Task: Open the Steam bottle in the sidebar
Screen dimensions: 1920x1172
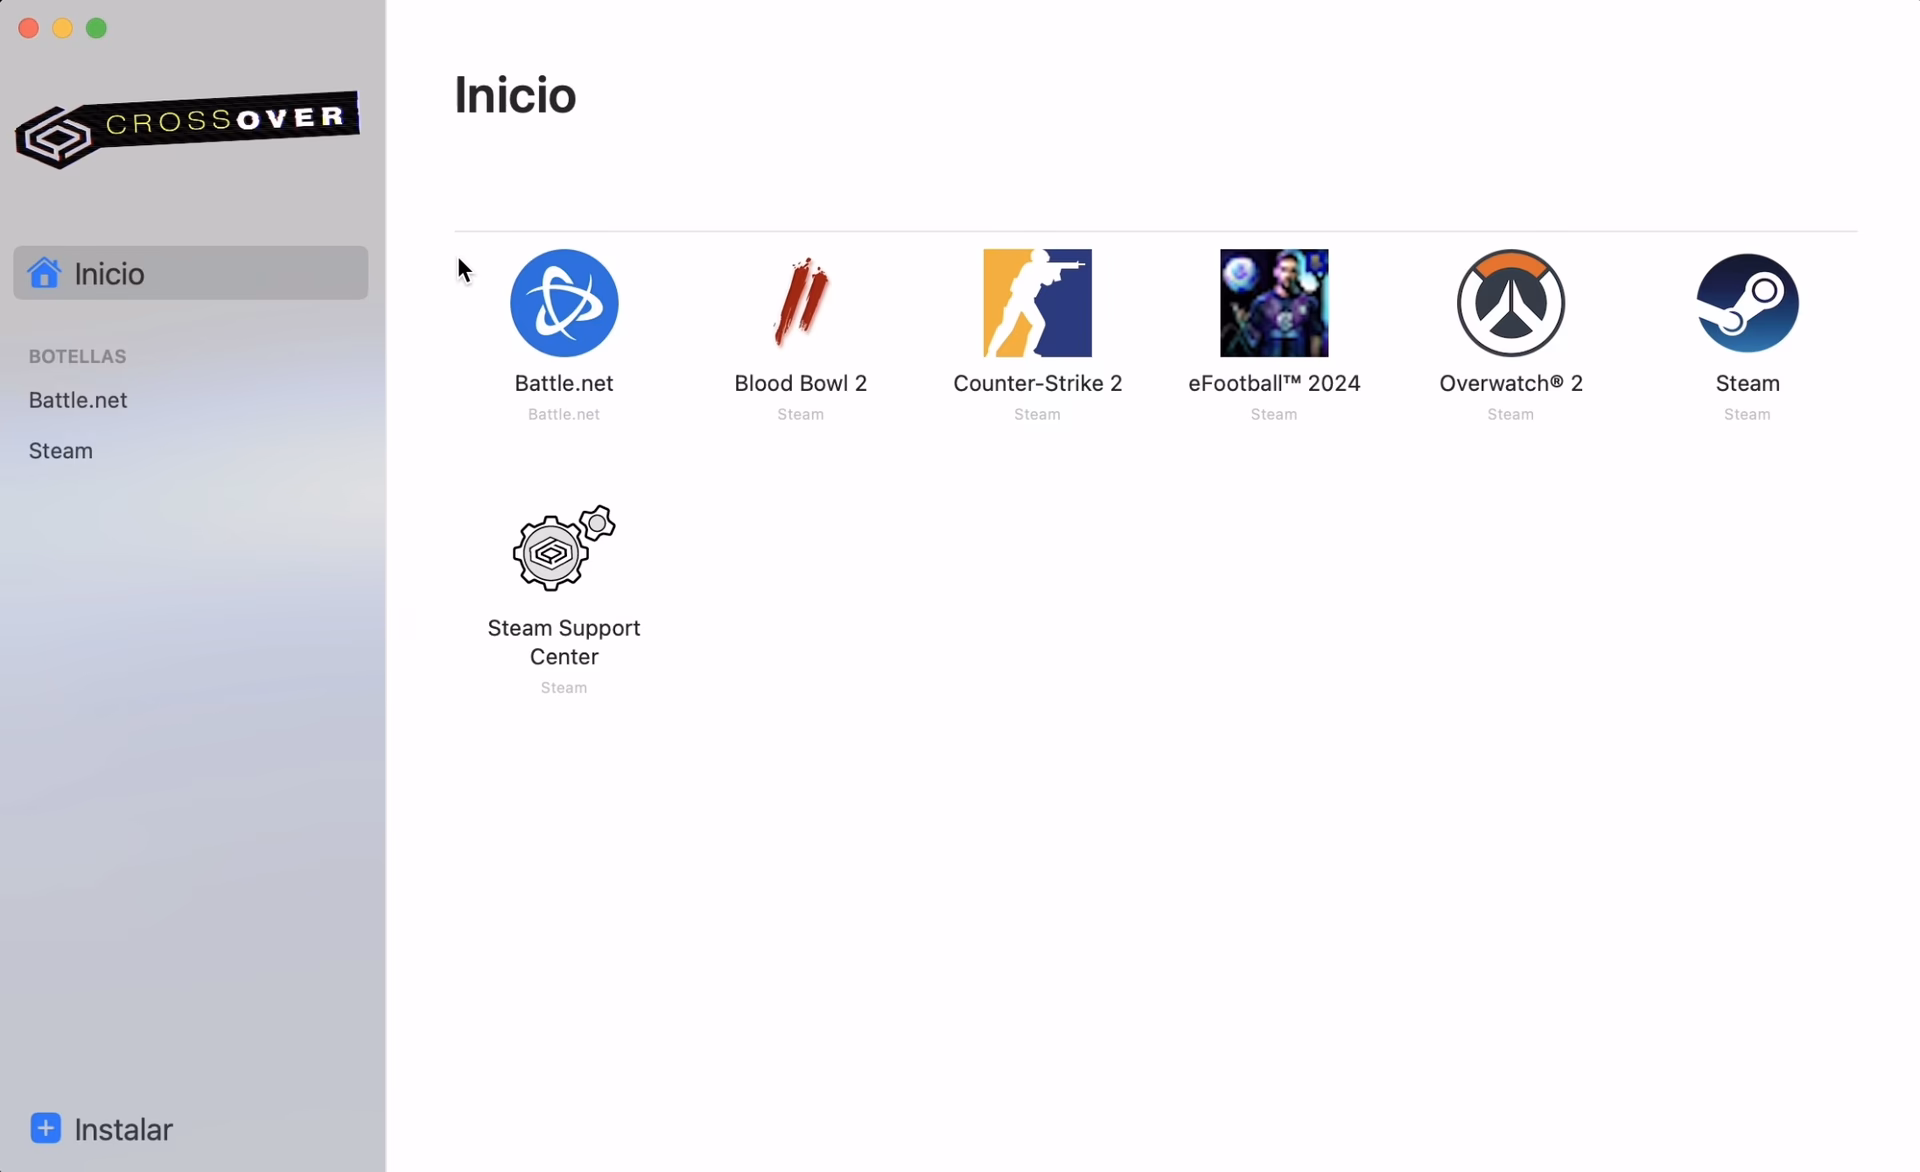Action: pyautogui.click(x=61, y=451)
